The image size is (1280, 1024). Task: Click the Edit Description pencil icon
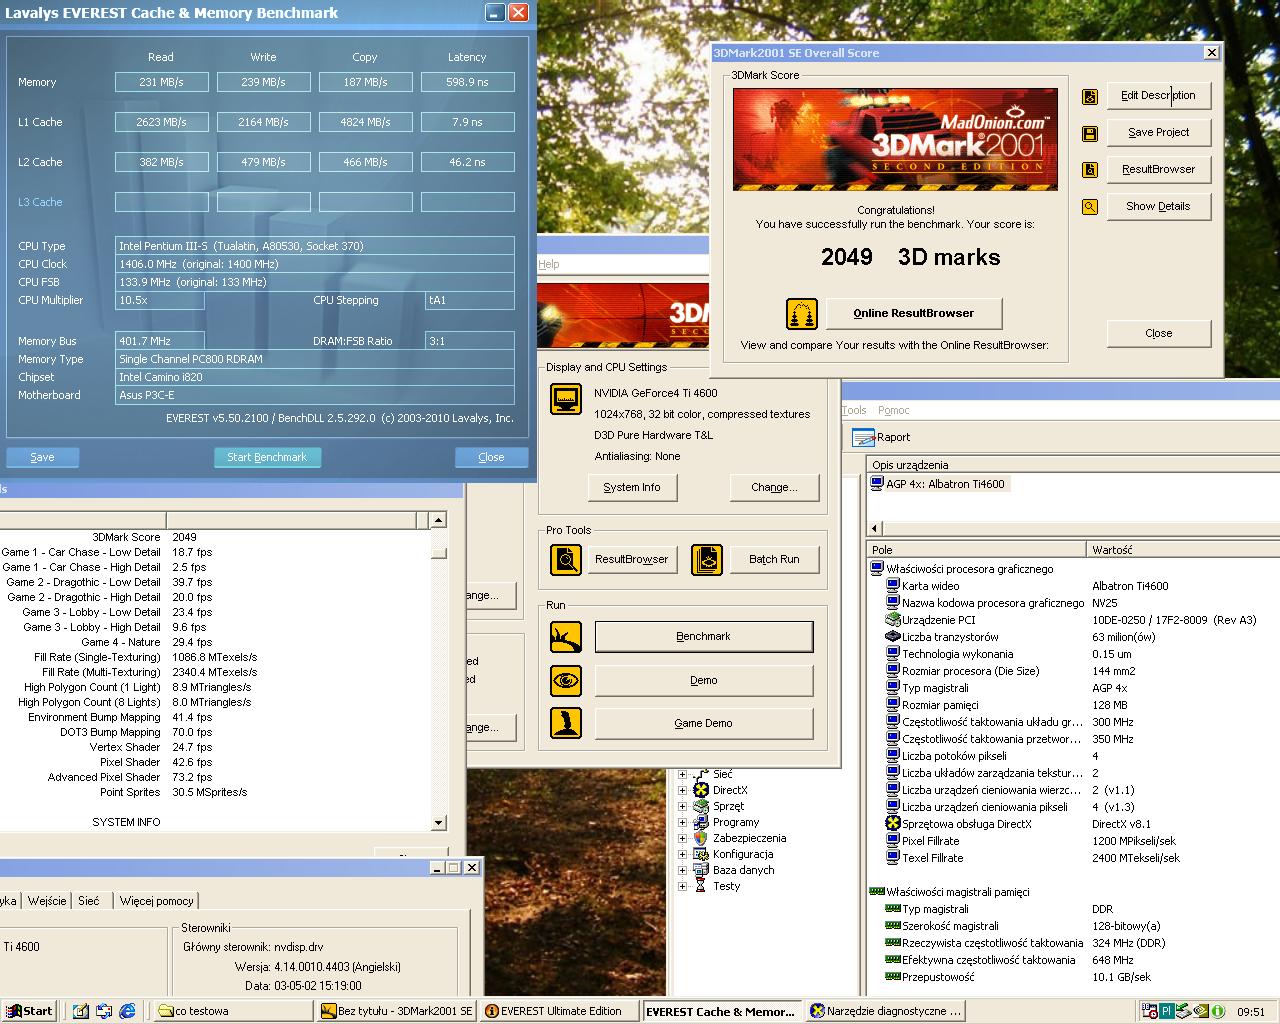(1090, 96)
